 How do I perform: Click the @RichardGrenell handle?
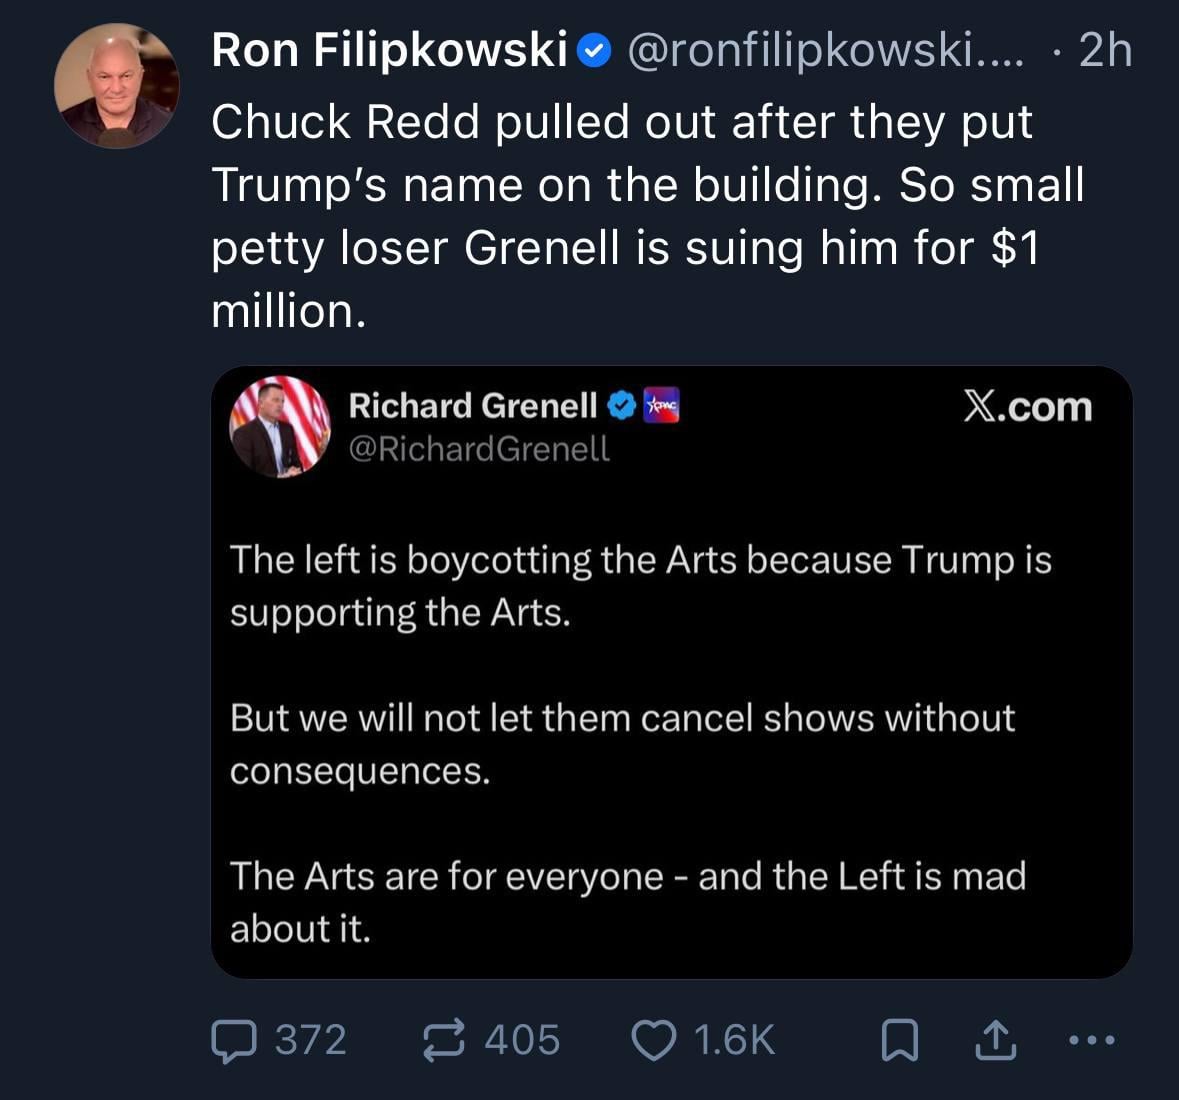pos(479,449)
